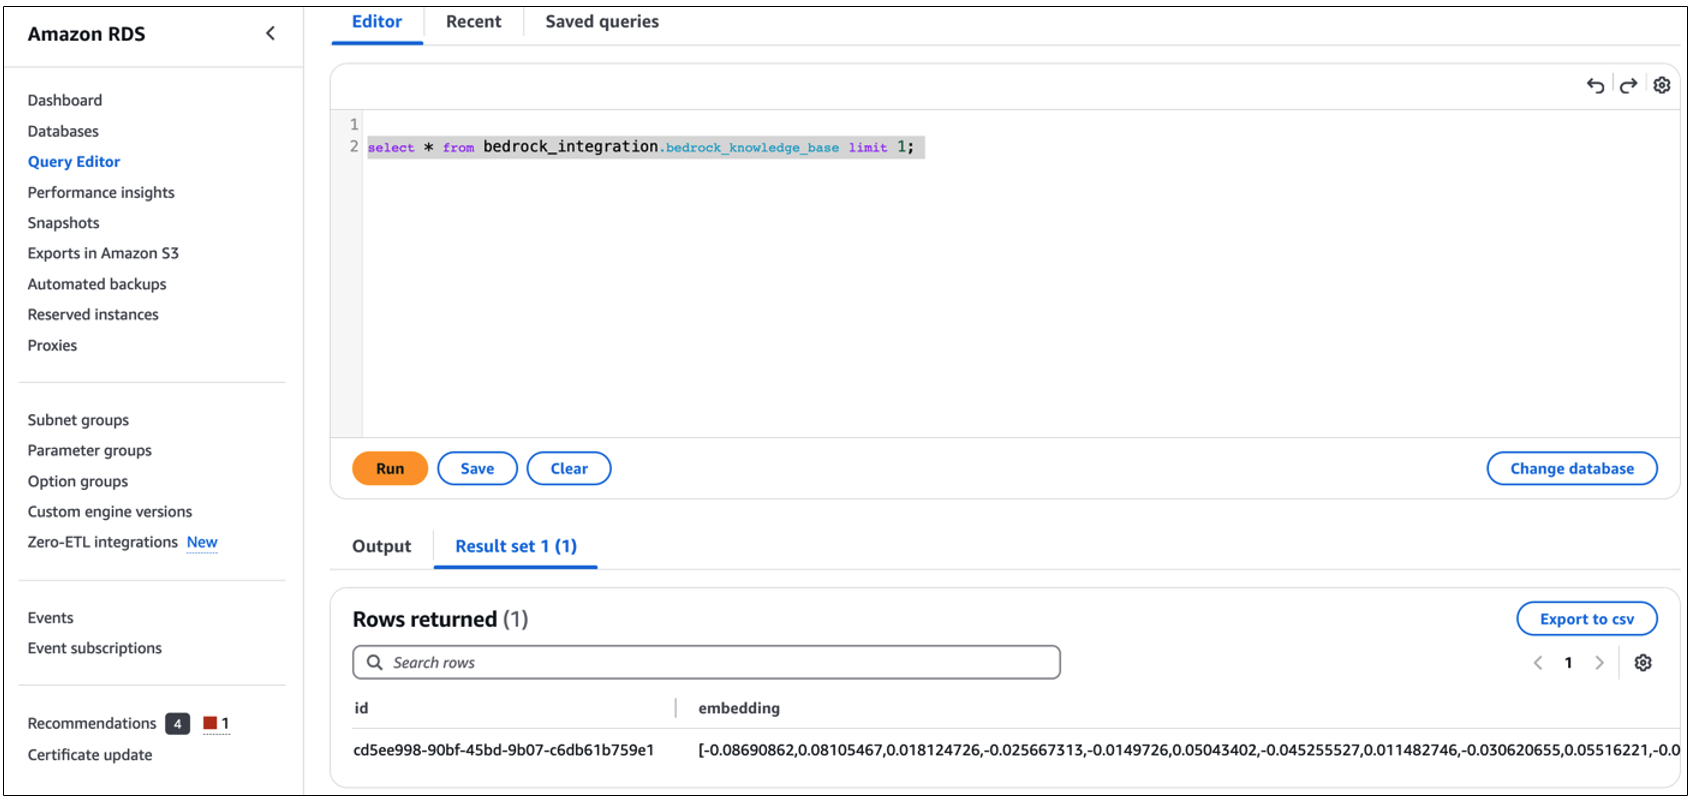Viewport: 1694px width, 803px height.
Task: Open results table preferences gear
Action: (1643, 663)
